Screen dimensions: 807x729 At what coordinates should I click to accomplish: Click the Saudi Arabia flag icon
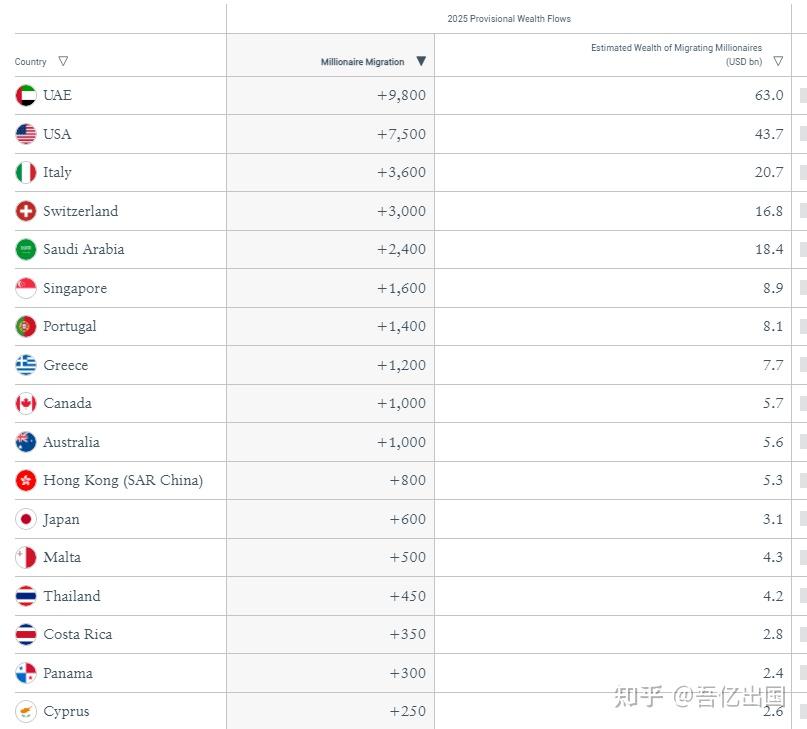pos(26,250)
